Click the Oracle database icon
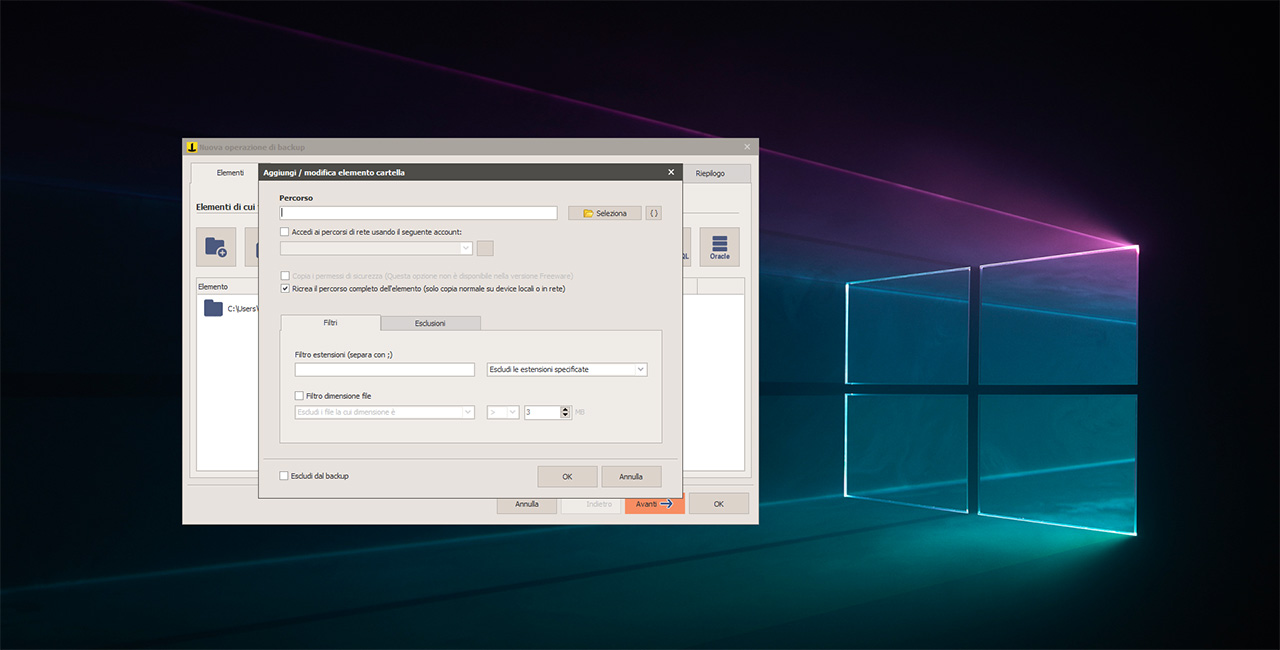Image resolution: width=1280 pixels, height=650 pixels. coord(720,247)
